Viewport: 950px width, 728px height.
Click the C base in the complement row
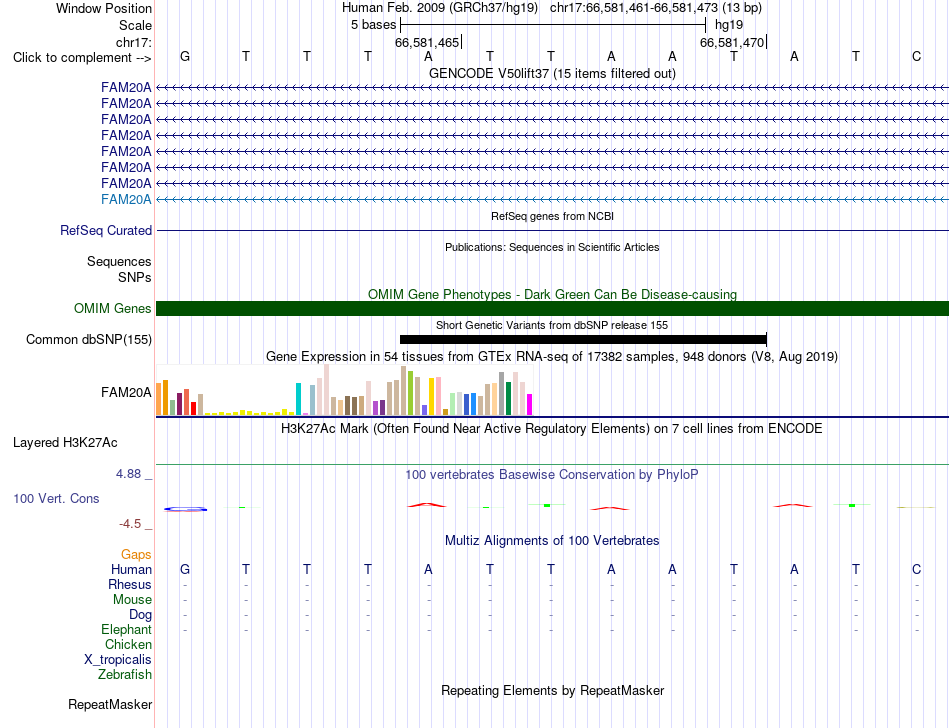pyautogui.click(x=916, y=56)
